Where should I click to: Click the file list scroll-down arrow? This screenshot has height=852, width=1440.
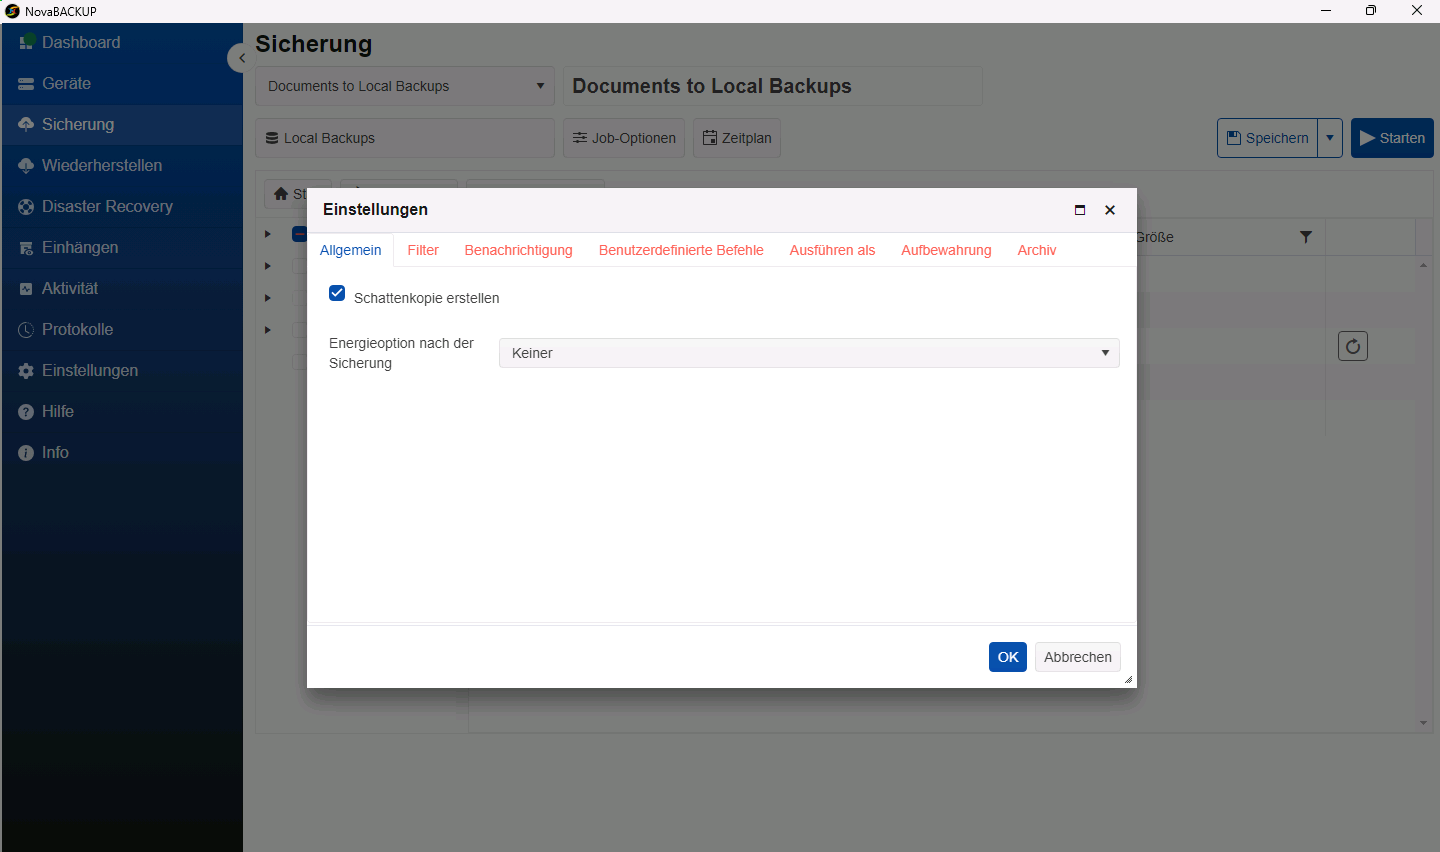click(1423, 723)
